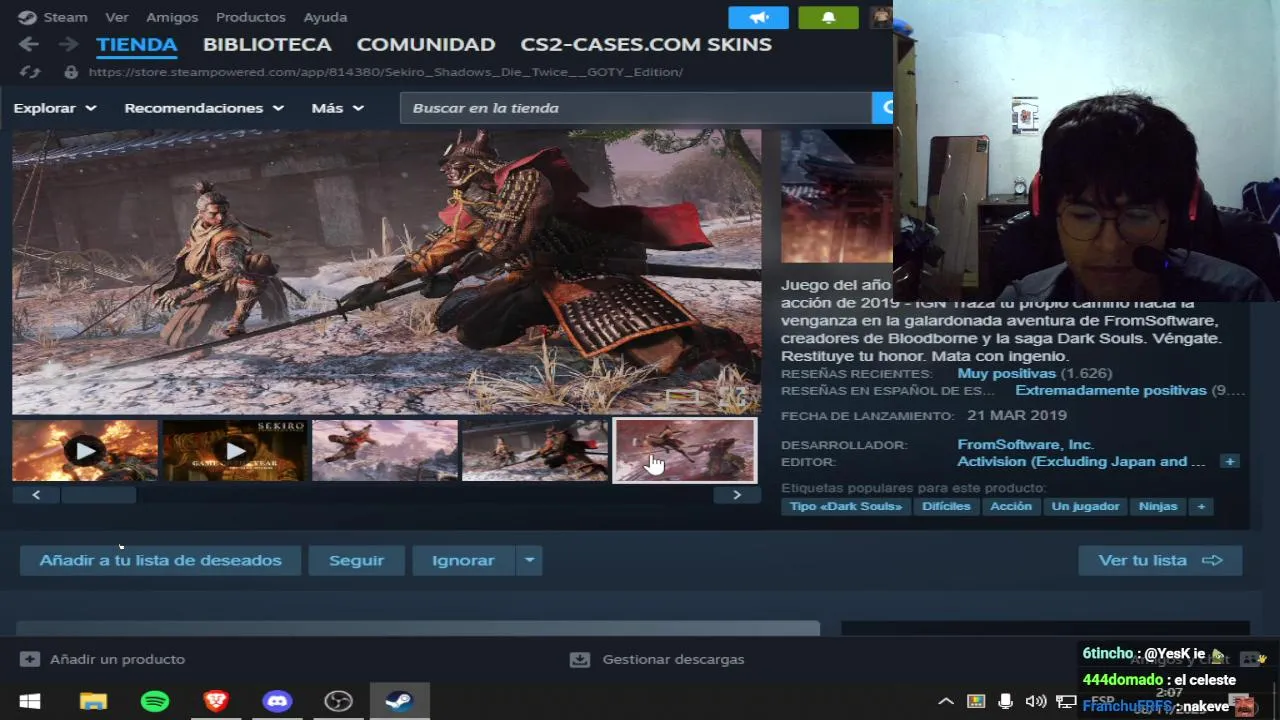Expand the Recomendaciones dropdown
Image resolution: width=1280 pixels, height=720 pixels.
click(204, 108)
